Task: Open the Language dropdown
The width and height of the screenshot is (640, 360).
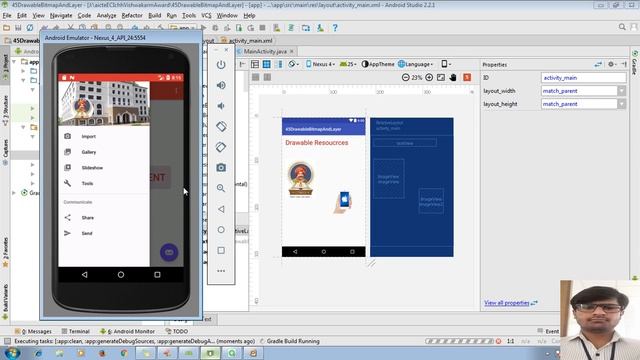Action: 416,64
